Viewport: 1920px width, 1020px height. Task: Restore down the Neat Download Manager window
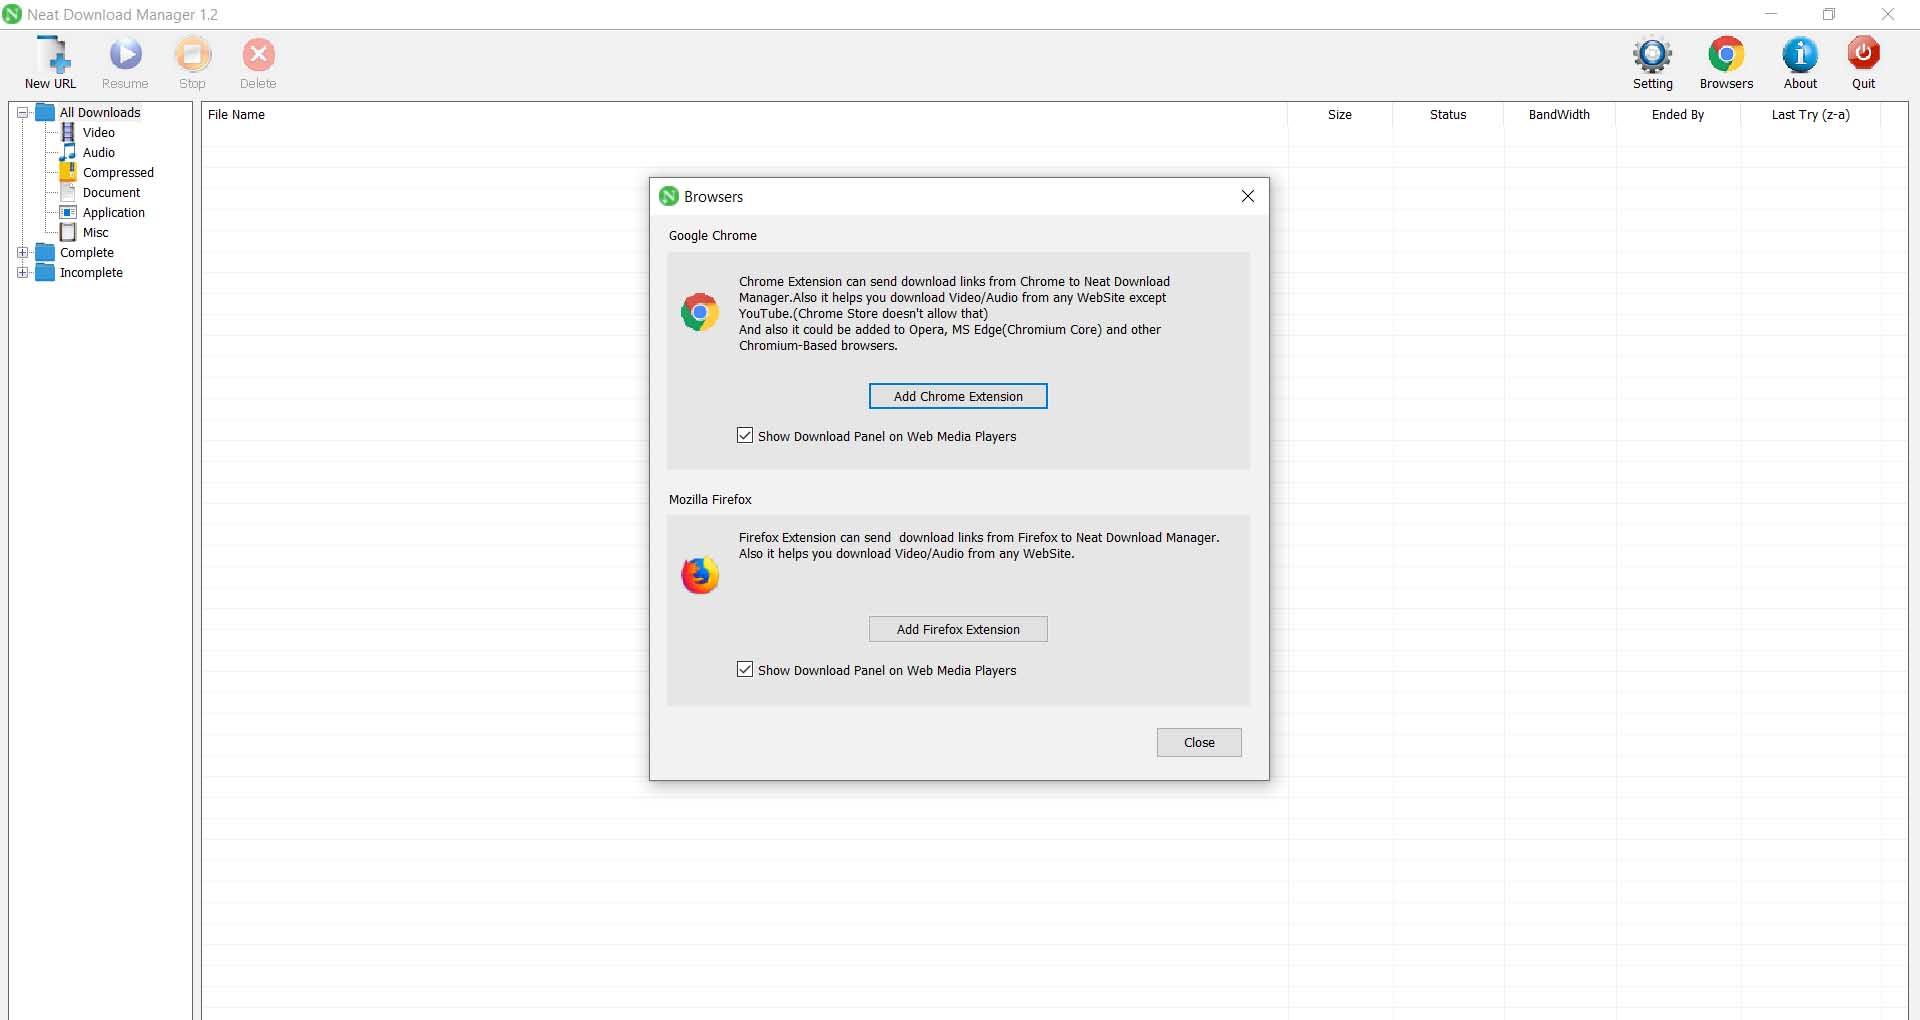pyautogui.click(x=1829, y=14)
